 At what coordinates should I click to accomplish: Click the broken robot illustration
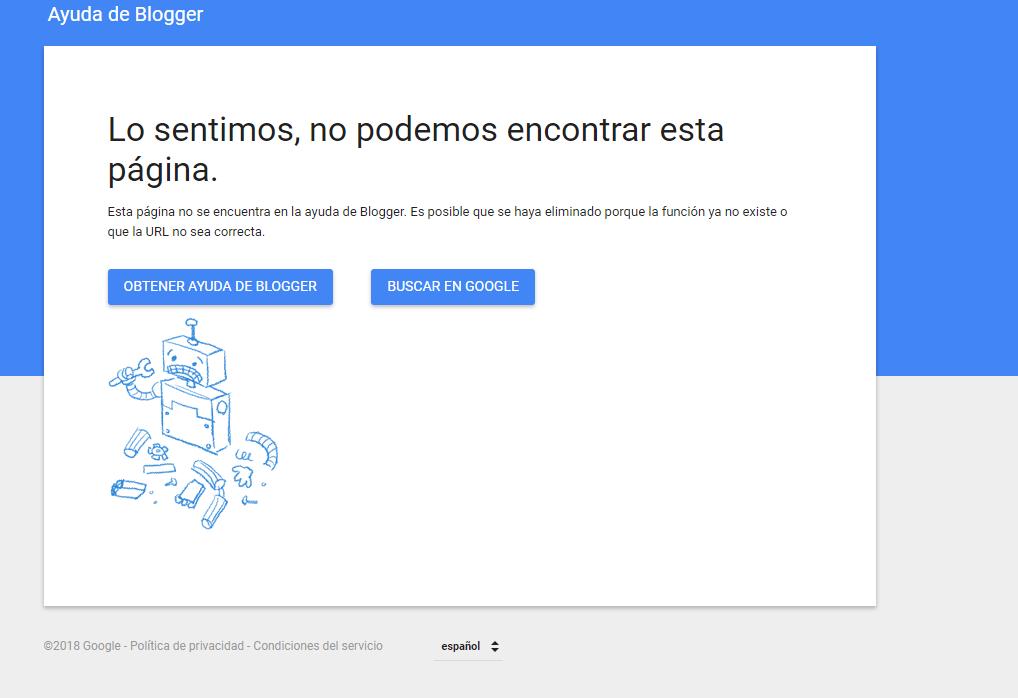(x=195, y=420)
